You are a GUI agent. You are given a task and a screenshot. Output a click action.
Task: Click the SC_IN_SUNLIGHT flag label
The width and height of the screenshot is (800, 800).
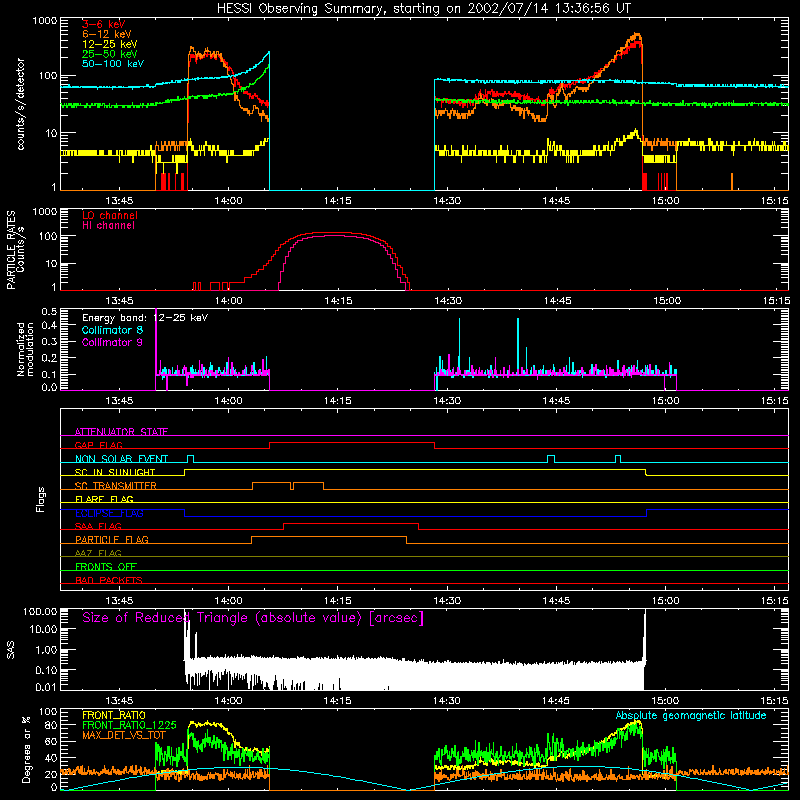click(115, 472)
